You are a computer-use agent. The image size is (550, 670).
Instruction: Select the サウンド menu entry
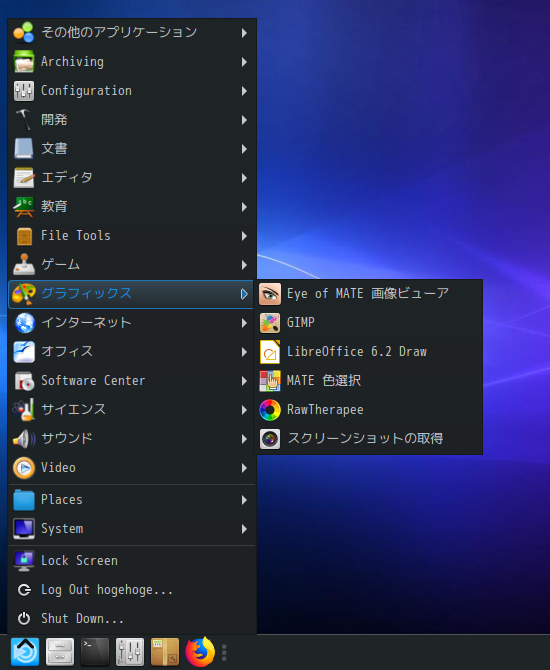click(132, 439)
